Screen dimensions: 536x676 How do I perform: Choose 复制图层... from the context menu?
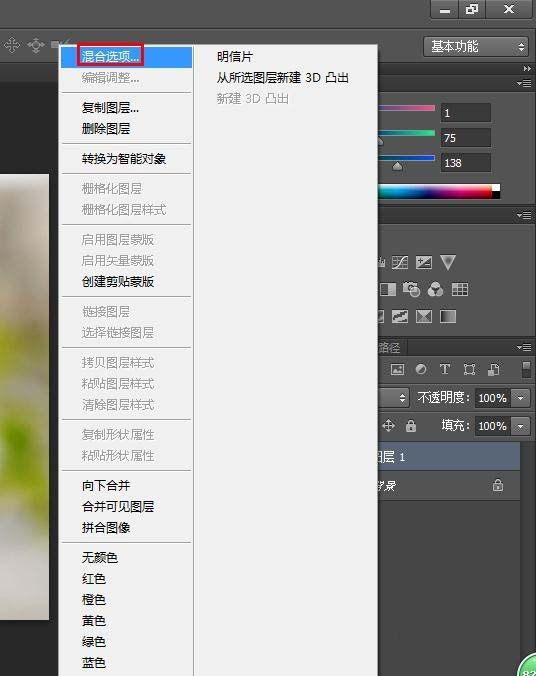[126, 108]
